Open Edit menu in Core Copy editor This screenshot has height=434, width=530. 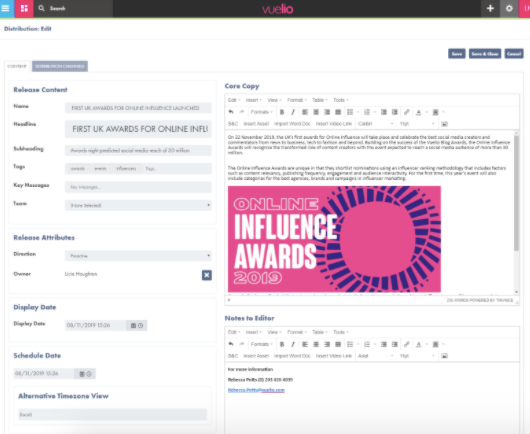click(234, 100)
